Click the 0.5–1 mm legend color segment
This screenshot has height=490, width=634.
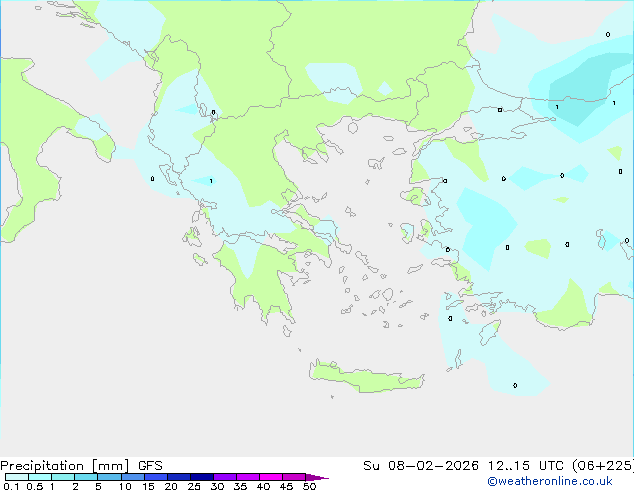point(40,477)
